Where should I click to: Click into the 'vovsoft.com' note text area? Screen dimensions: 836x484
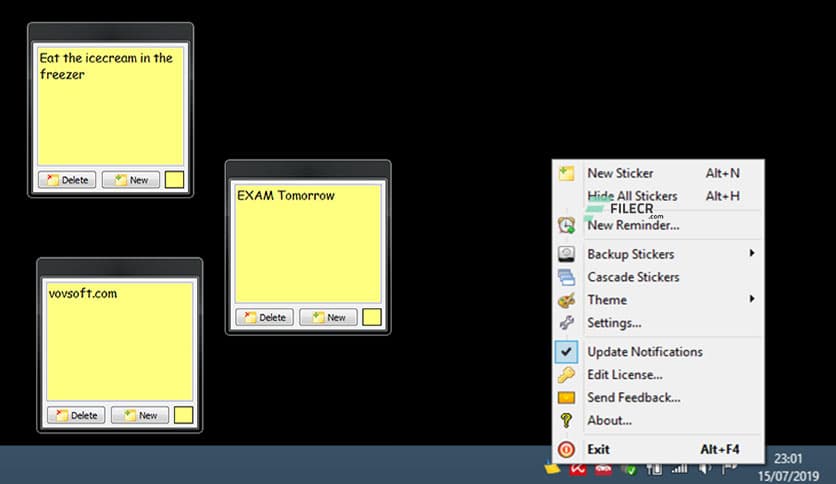coord(119,342)
